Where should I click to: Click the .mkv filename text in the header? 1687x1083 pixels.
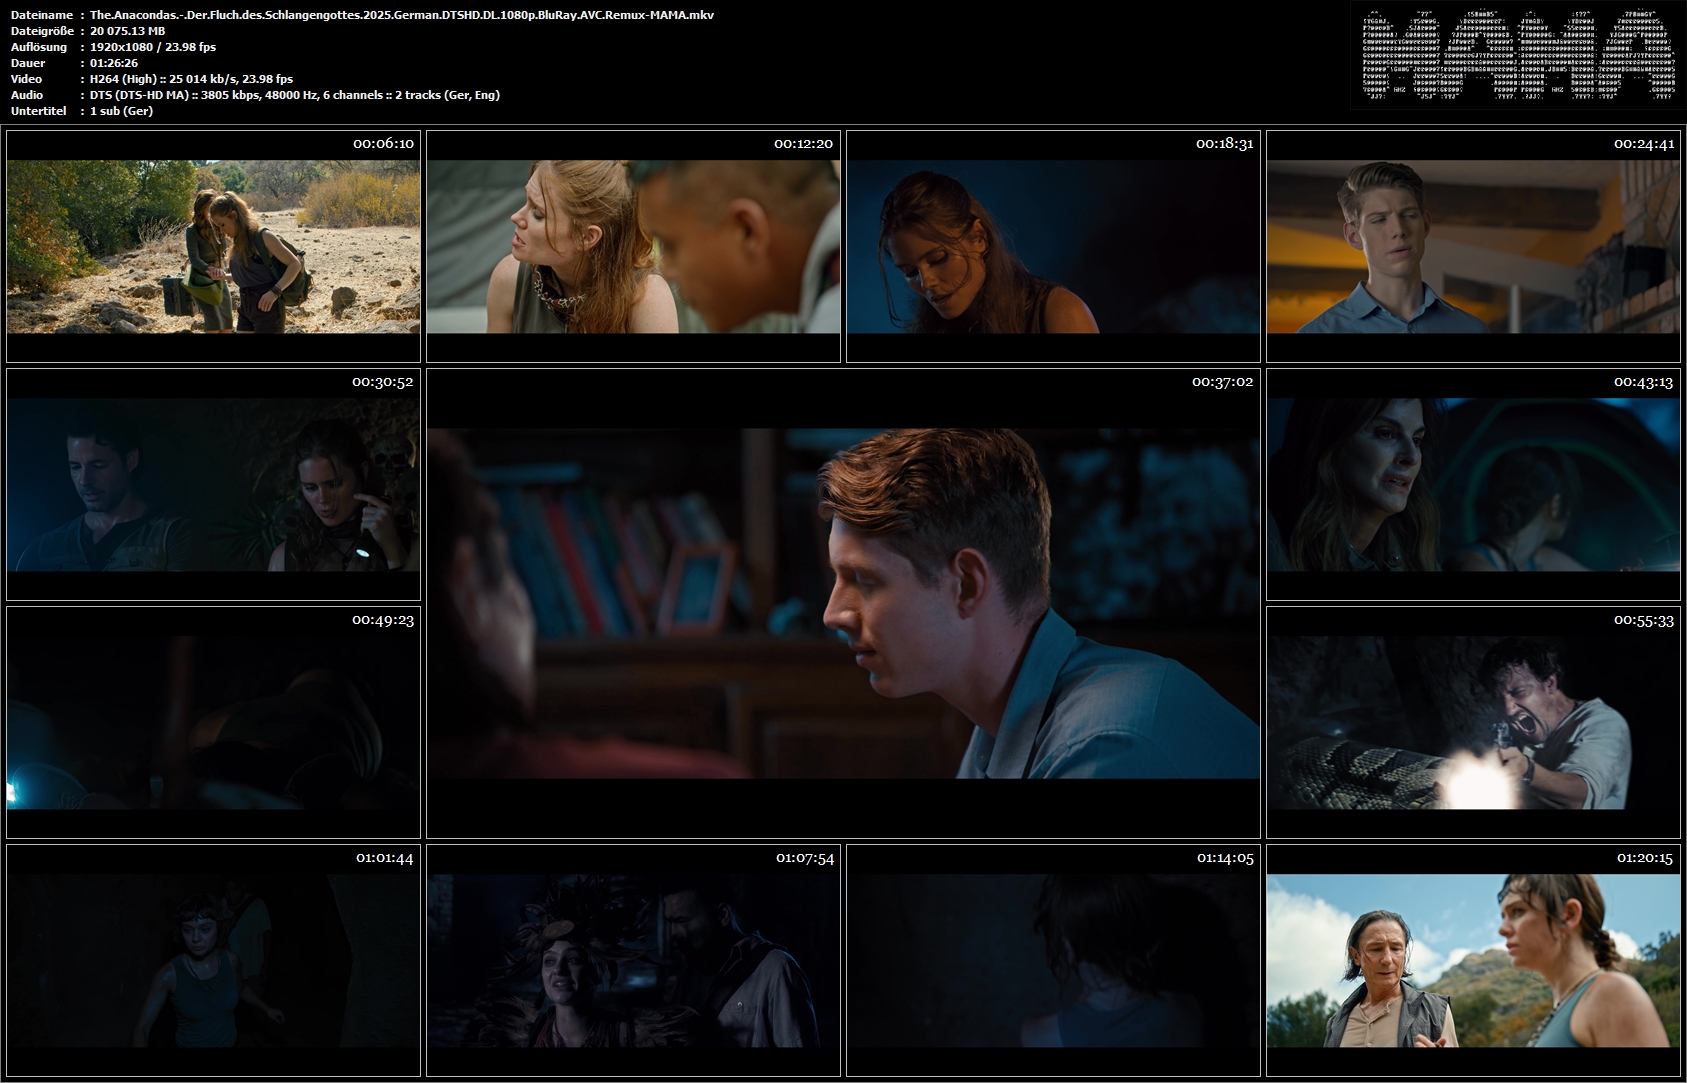(402, 15)
